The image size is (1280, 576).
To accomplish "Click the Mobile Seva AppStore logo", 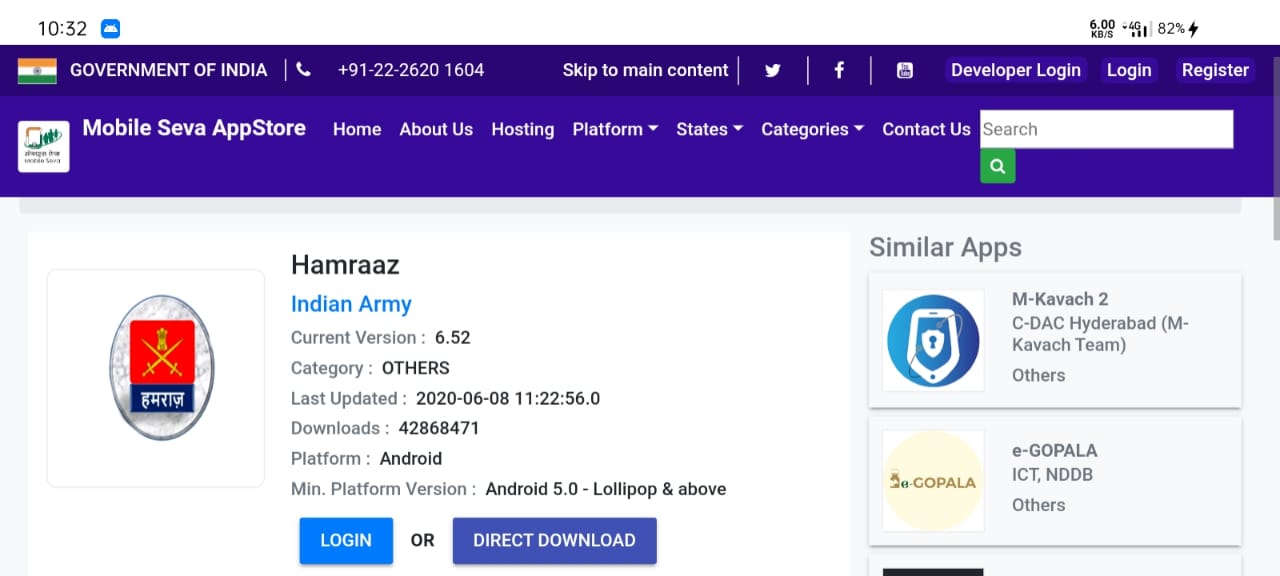I will 43,145.
